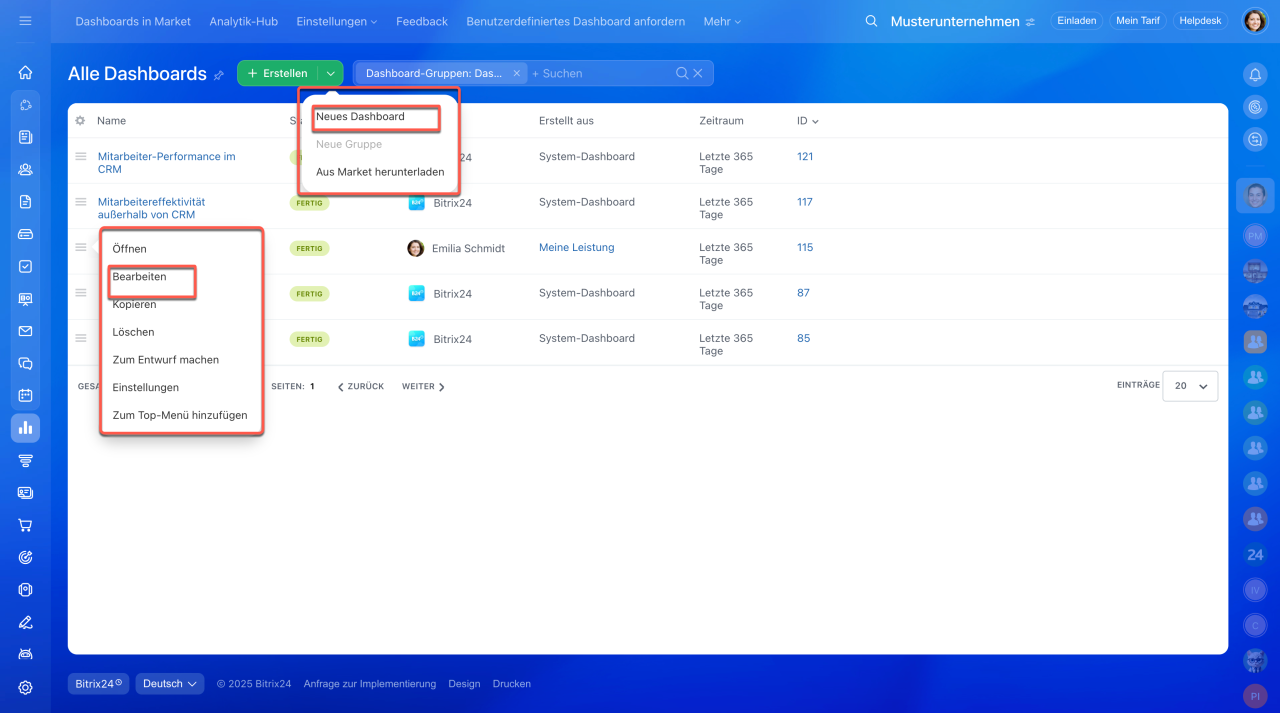Remove the Dashboard-Gruppen filter chip
This screenshot has height=713, width=1280.
(516, 73)
